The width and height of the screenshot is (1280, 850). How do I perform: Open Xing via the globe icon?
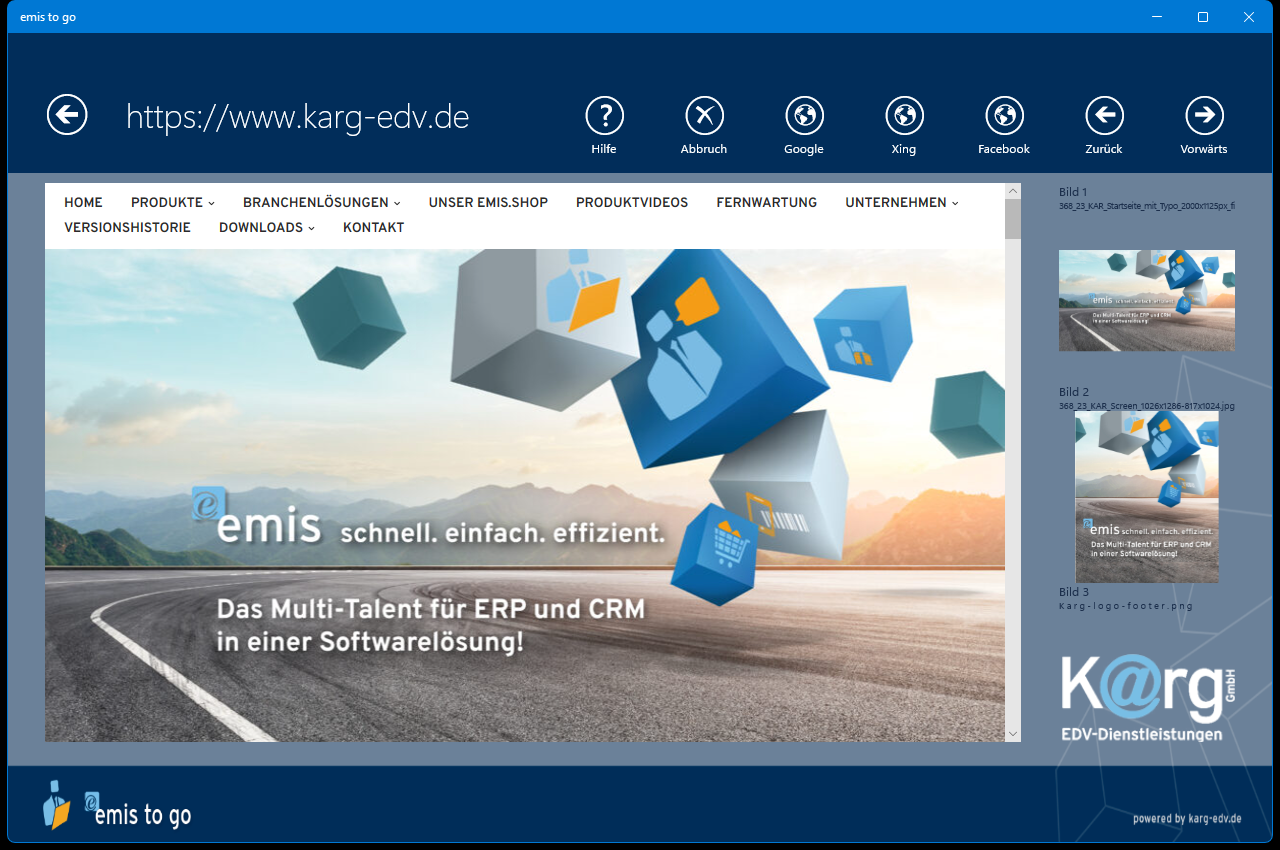904,116
